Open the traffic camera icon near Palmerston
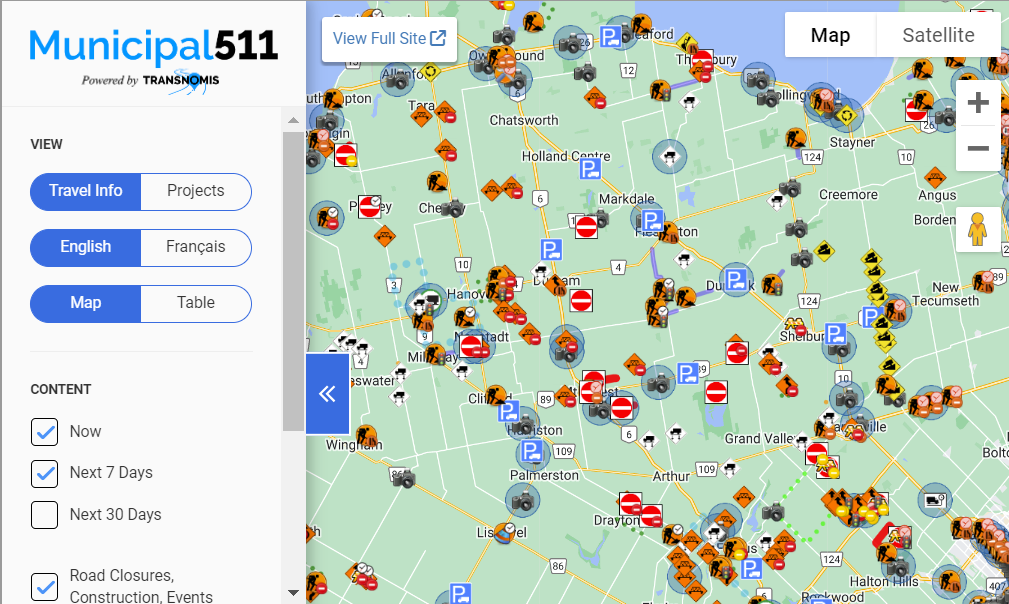 523,500
